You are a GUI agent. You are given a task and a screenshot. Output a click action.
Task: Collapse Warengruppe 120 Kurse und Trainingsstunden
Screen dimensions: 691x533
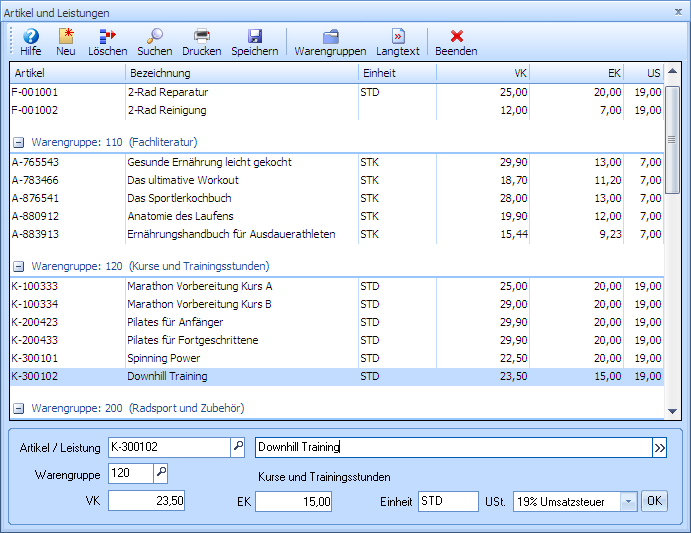tap(18, 266)
